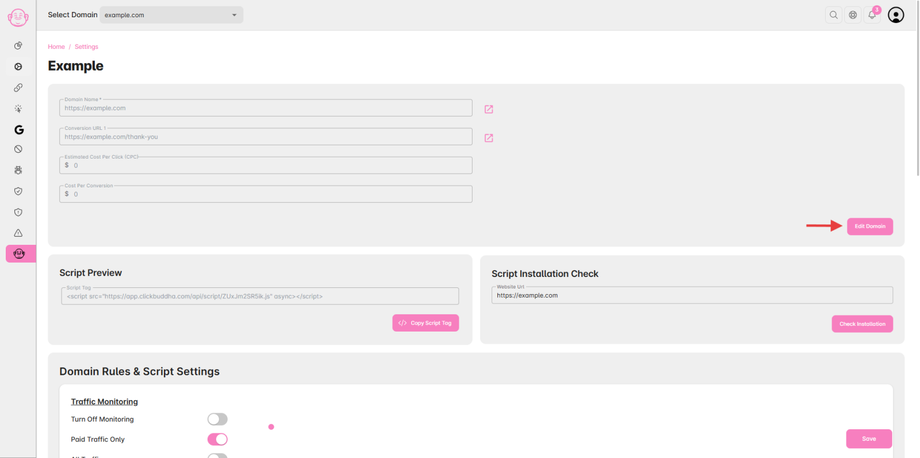
Task: Open the shield alert sidebar icon
Action: coord(18,212)
